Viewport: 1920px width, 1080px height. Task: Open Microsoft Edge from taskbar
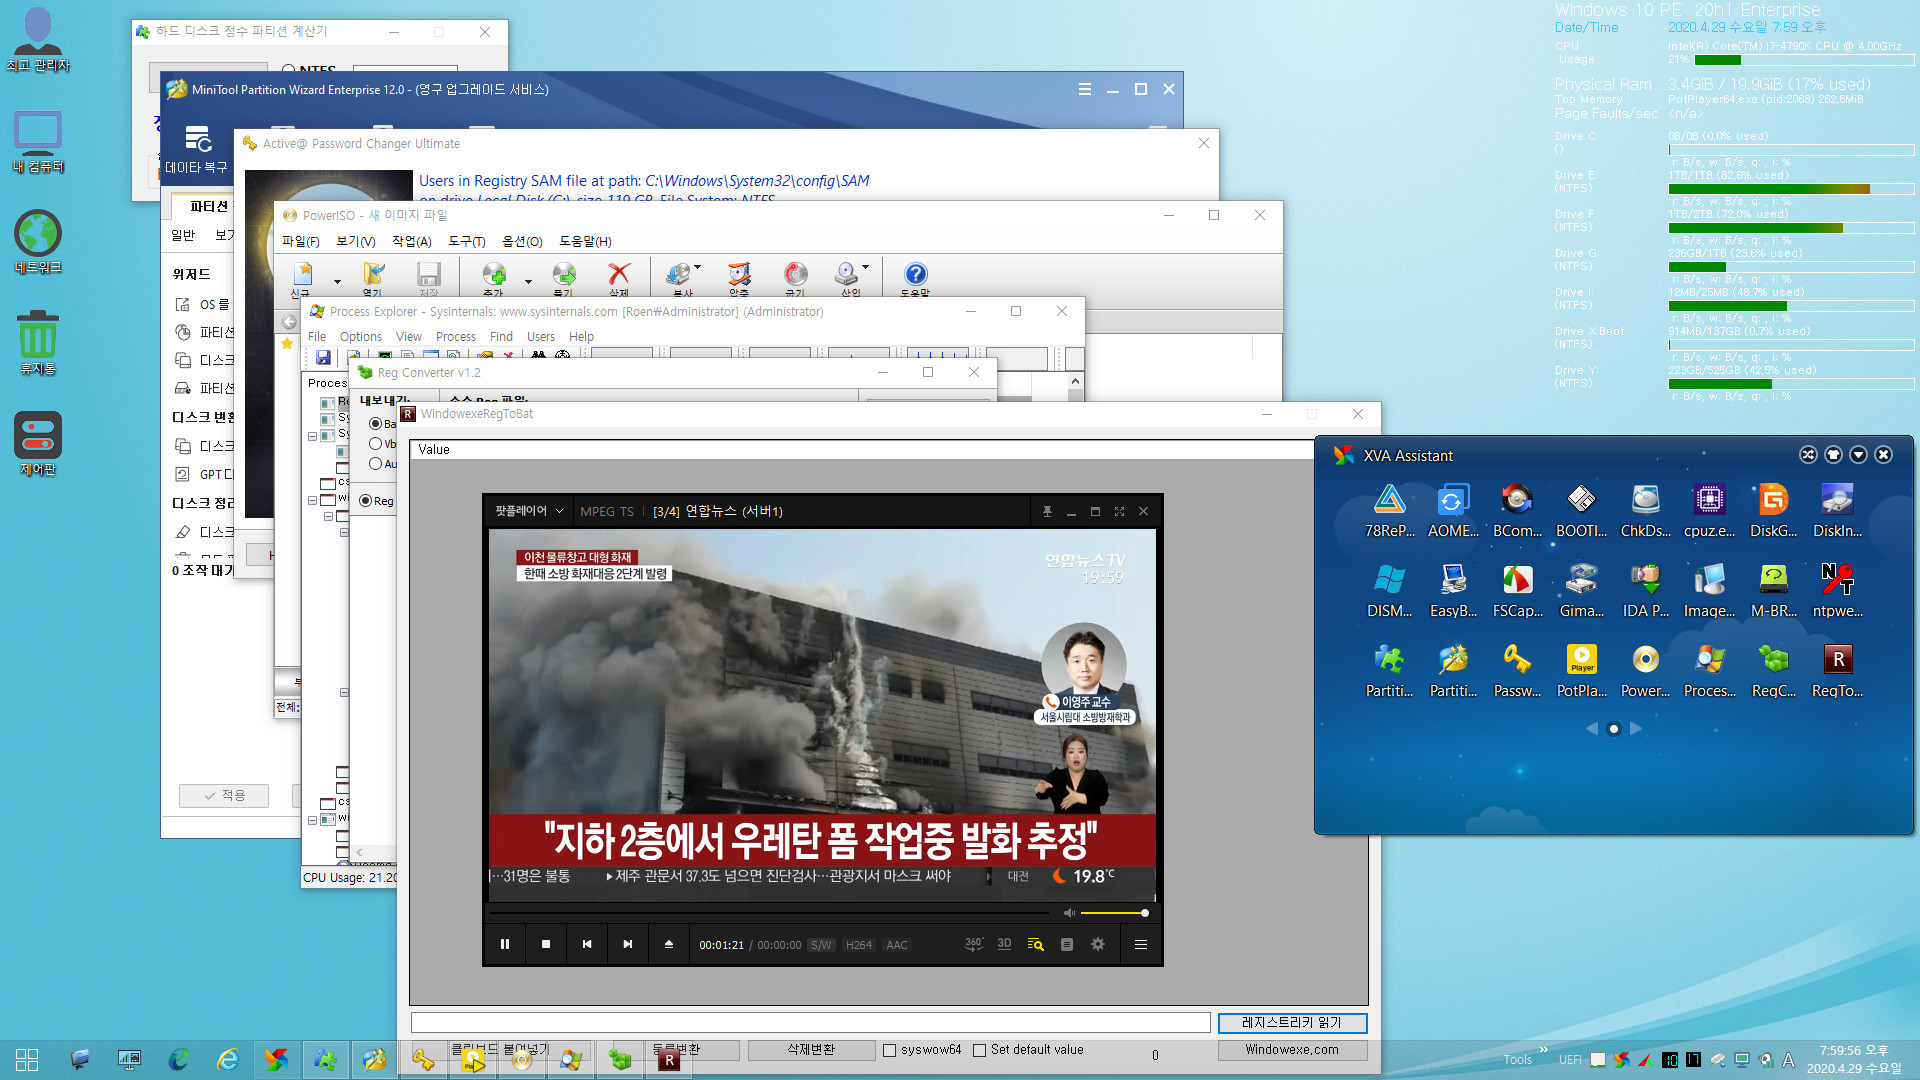(179, 1059)
